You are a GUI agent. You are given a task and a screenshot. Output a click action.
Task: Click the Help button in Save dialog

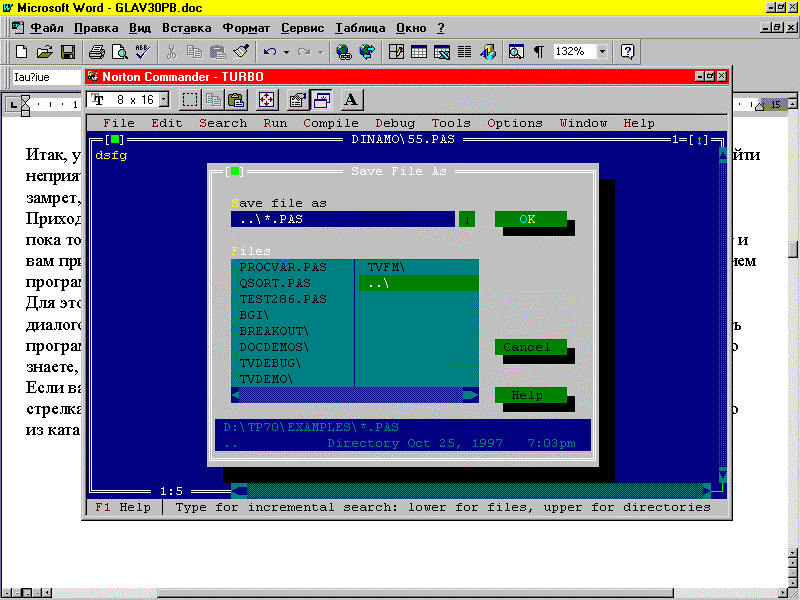531,395
